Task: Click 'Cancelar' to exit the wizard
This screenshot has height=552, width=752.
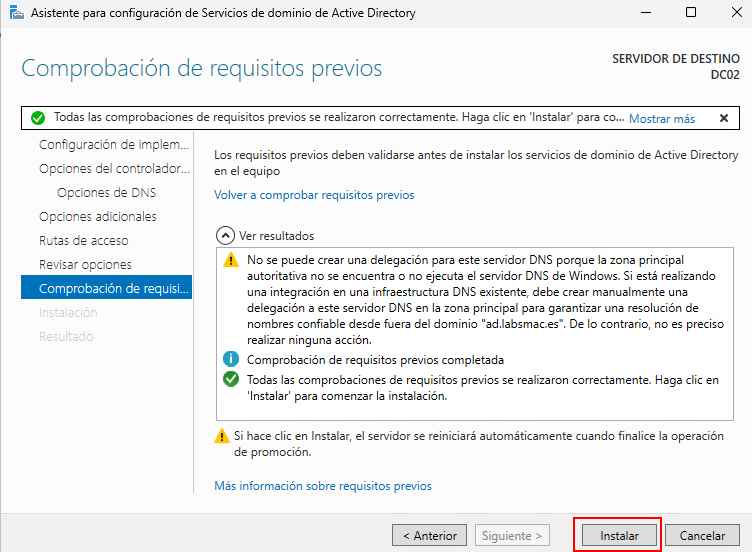Action: tap(702, 535)
